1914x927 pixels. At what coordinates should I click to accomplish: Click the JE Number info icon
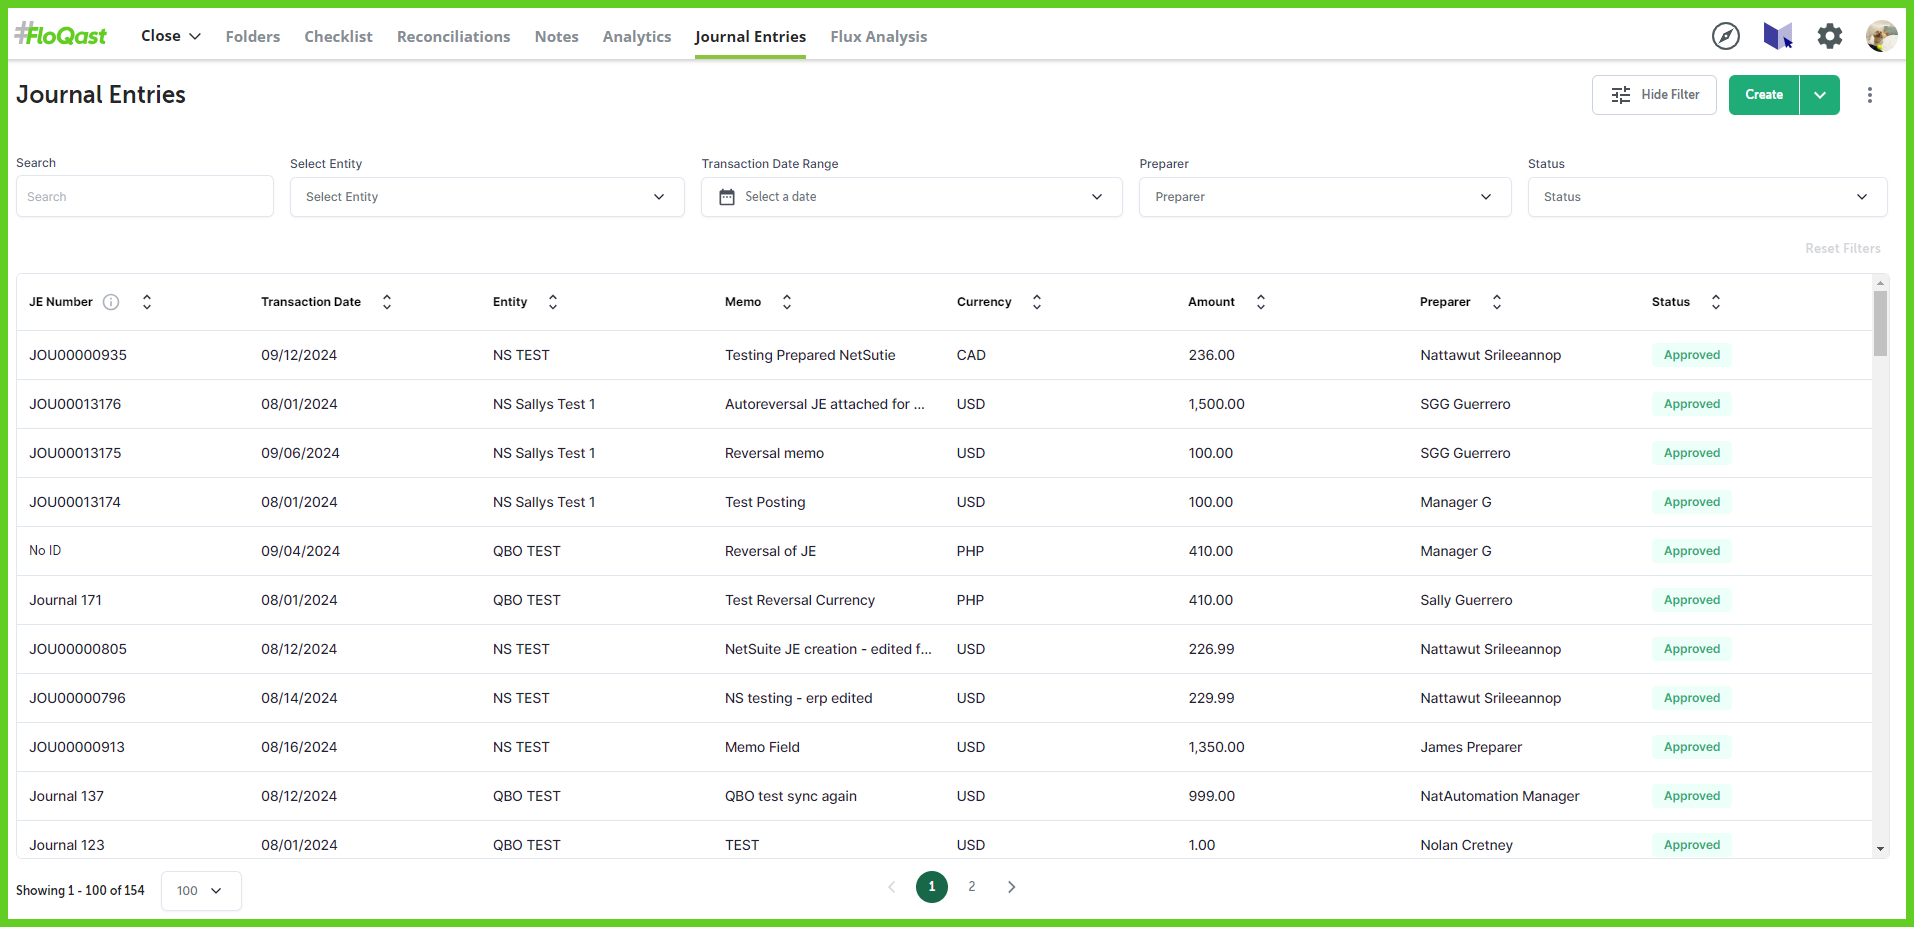pyautogui.click(x=111, y=302)
